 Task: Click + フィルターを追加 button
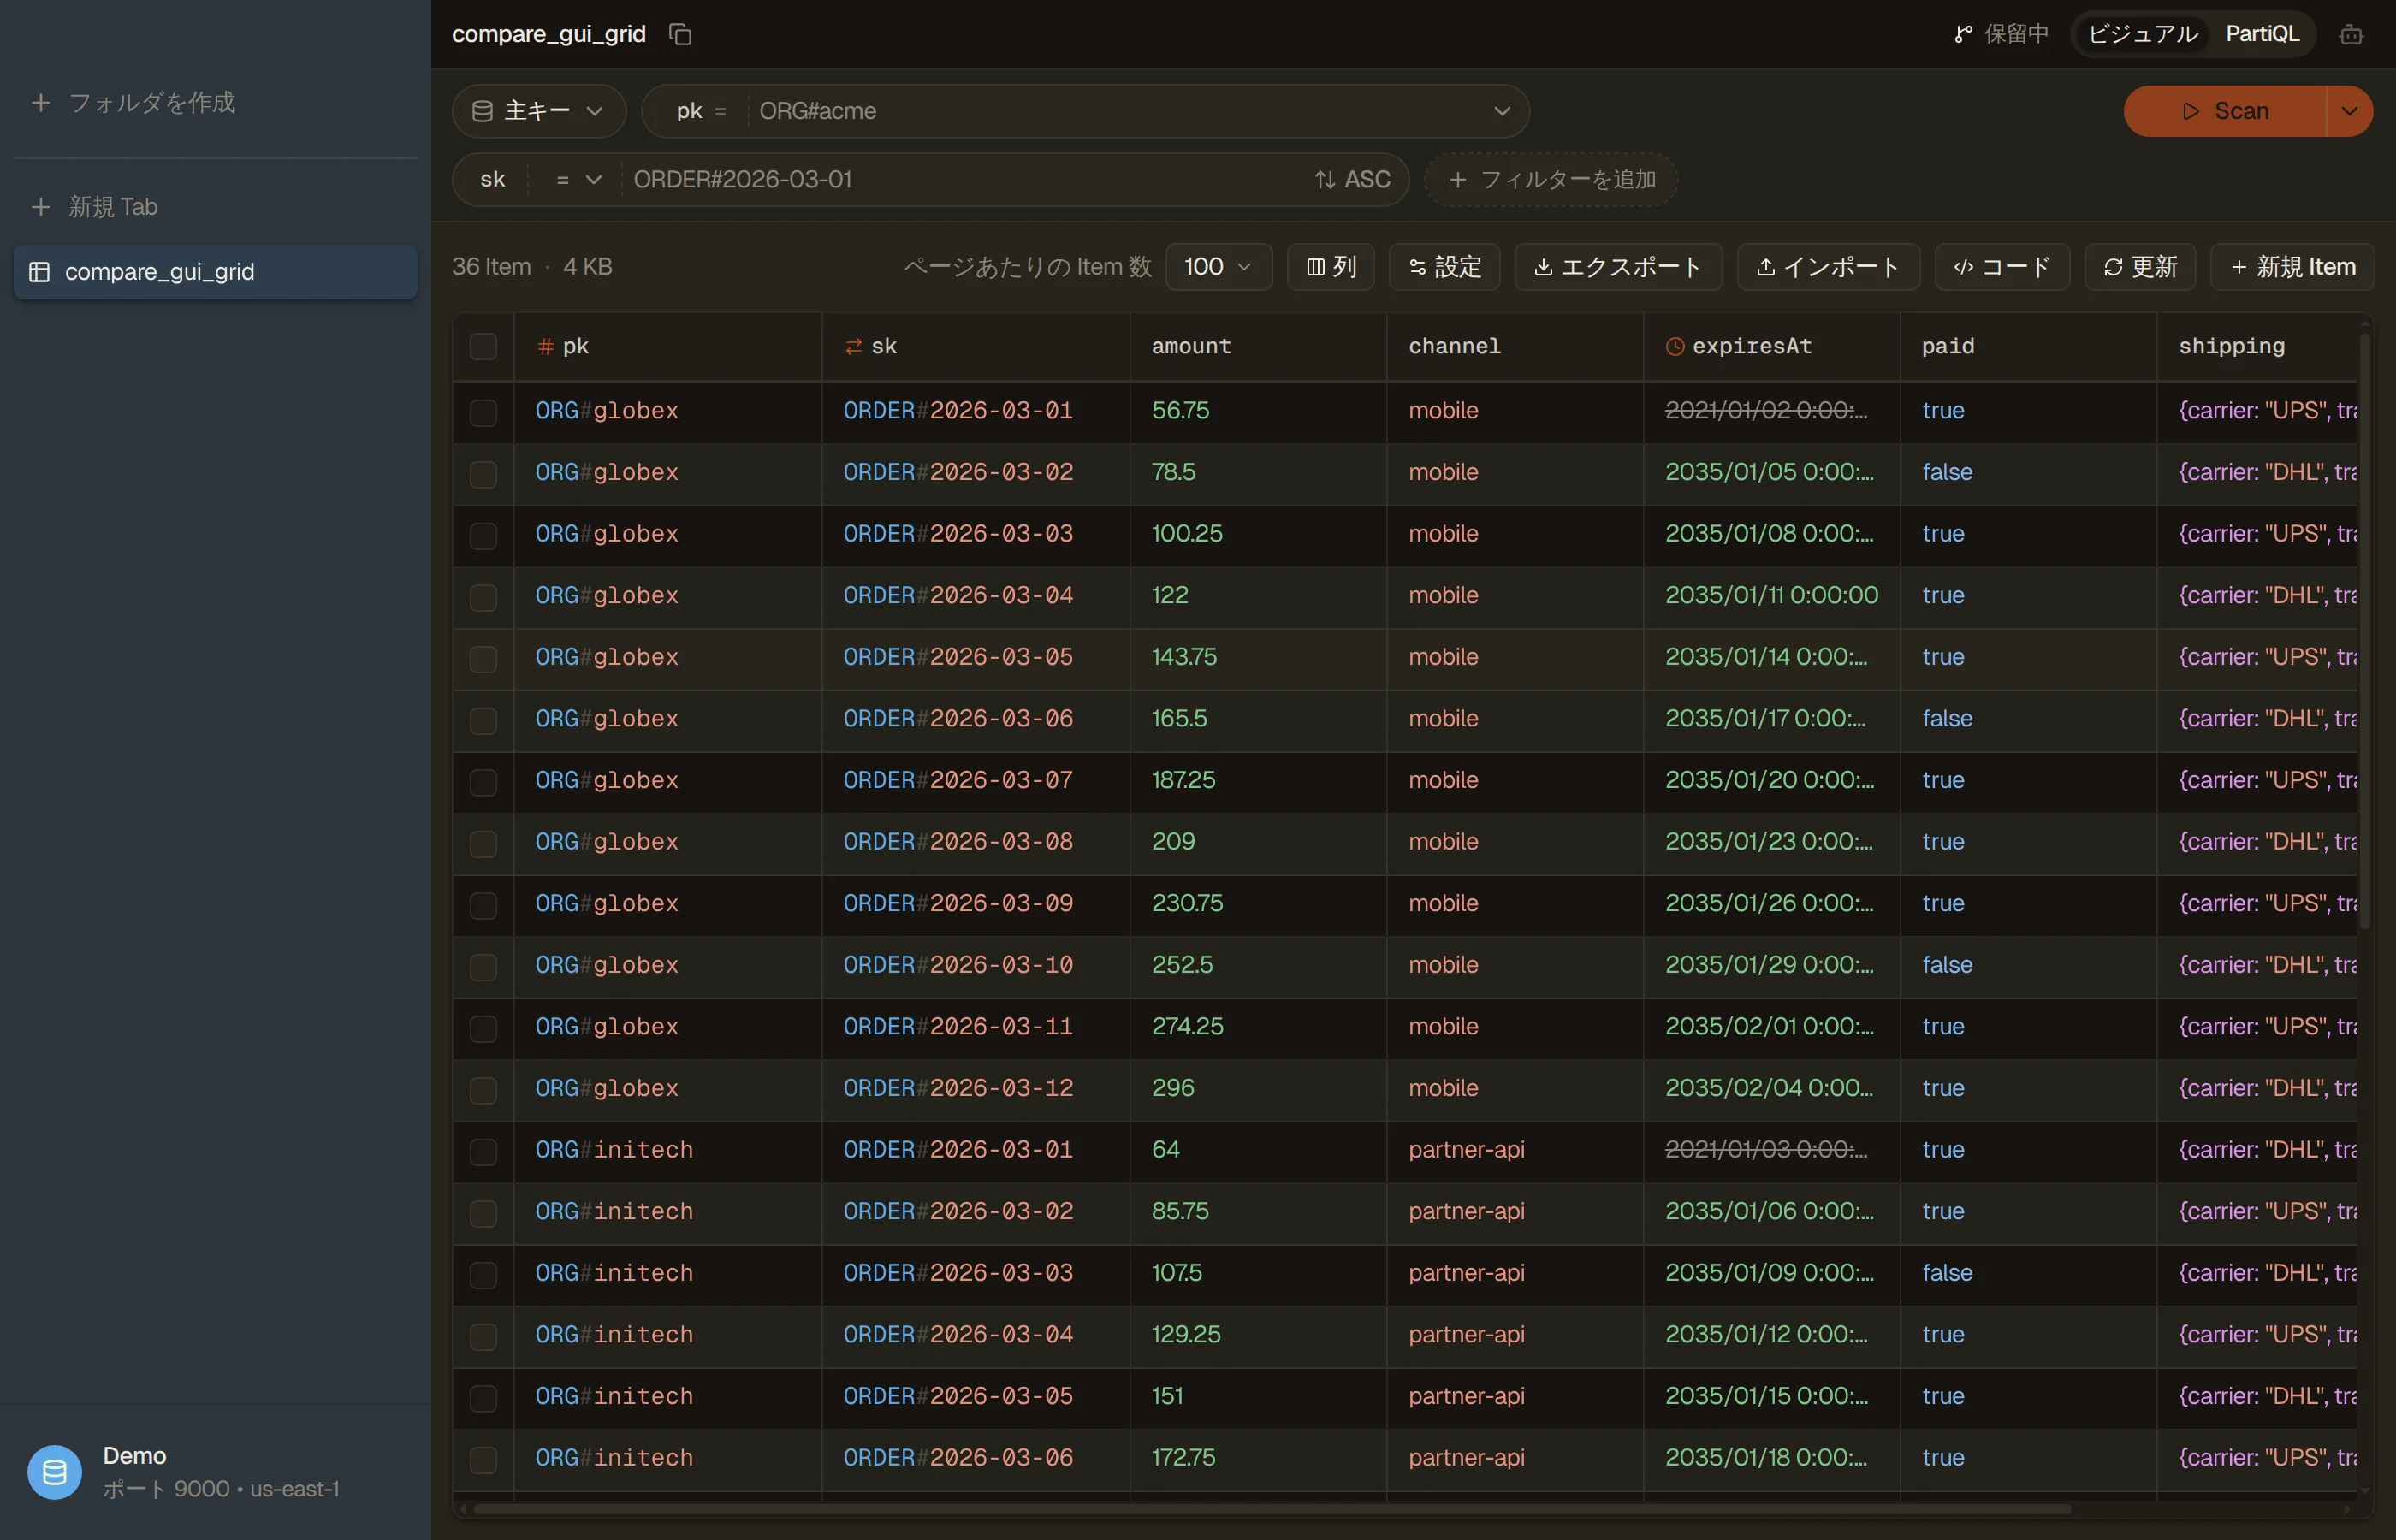1550,179
